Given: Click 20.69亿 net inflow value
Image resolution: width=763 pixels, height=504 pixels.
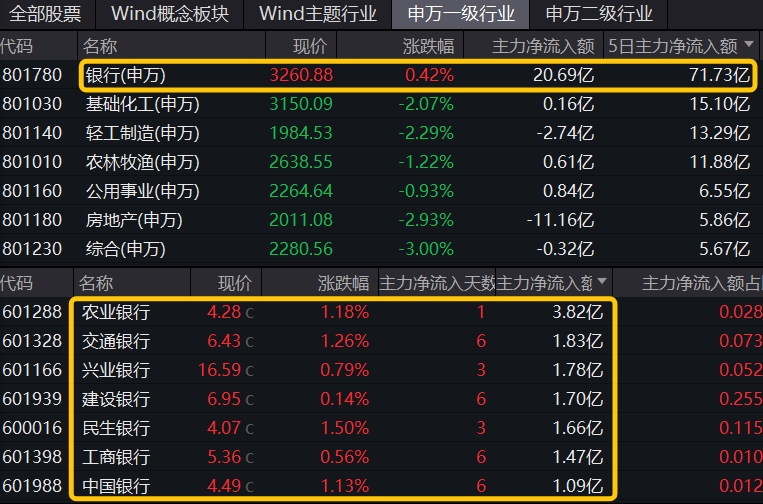Looking at the screenshot, I should point(563,75).
